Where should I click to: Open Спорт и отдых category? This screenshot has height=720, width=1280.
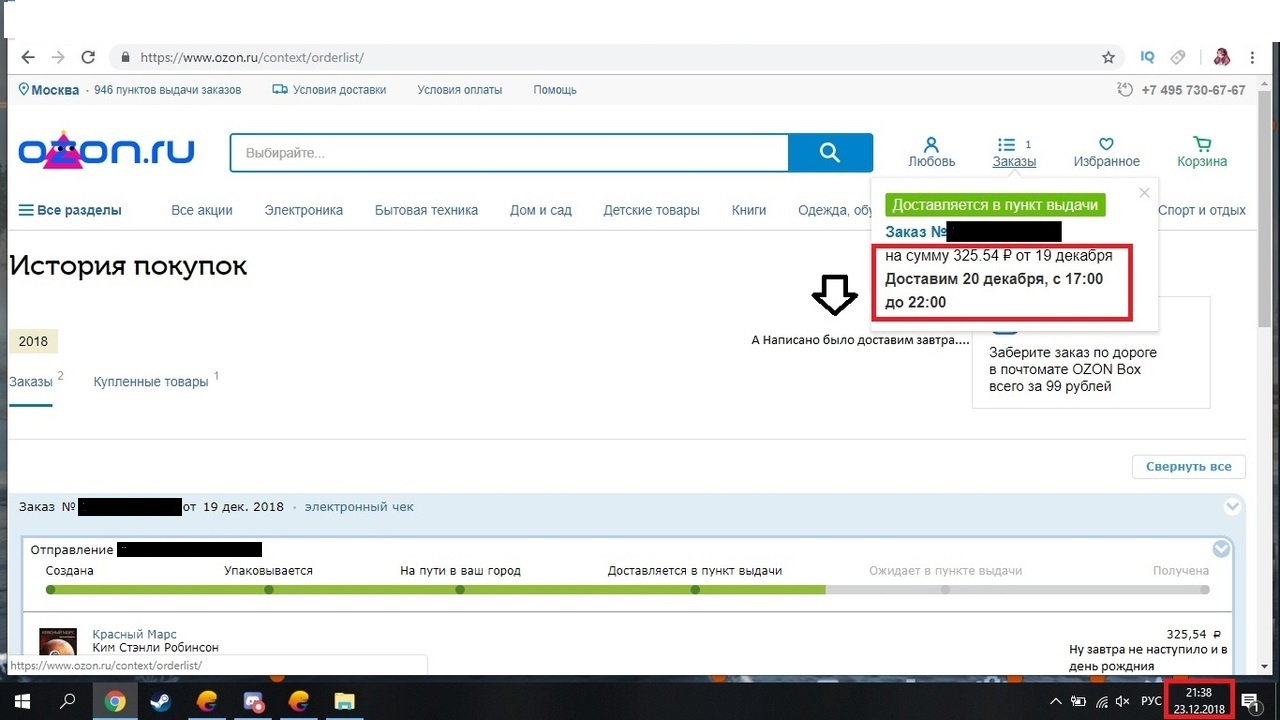1202,210
